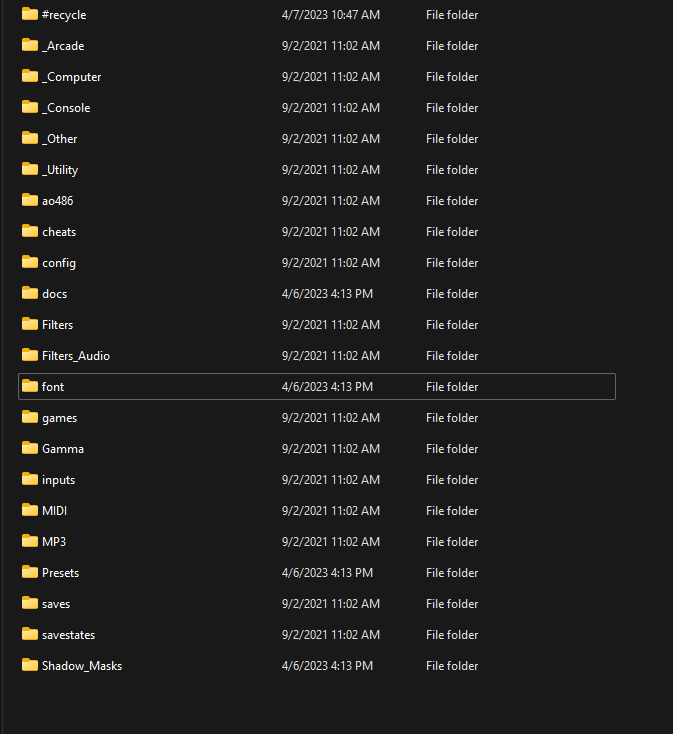Click the 'saves' name text
The height and width of the screenshot is (734, 673).
point(56,604)
